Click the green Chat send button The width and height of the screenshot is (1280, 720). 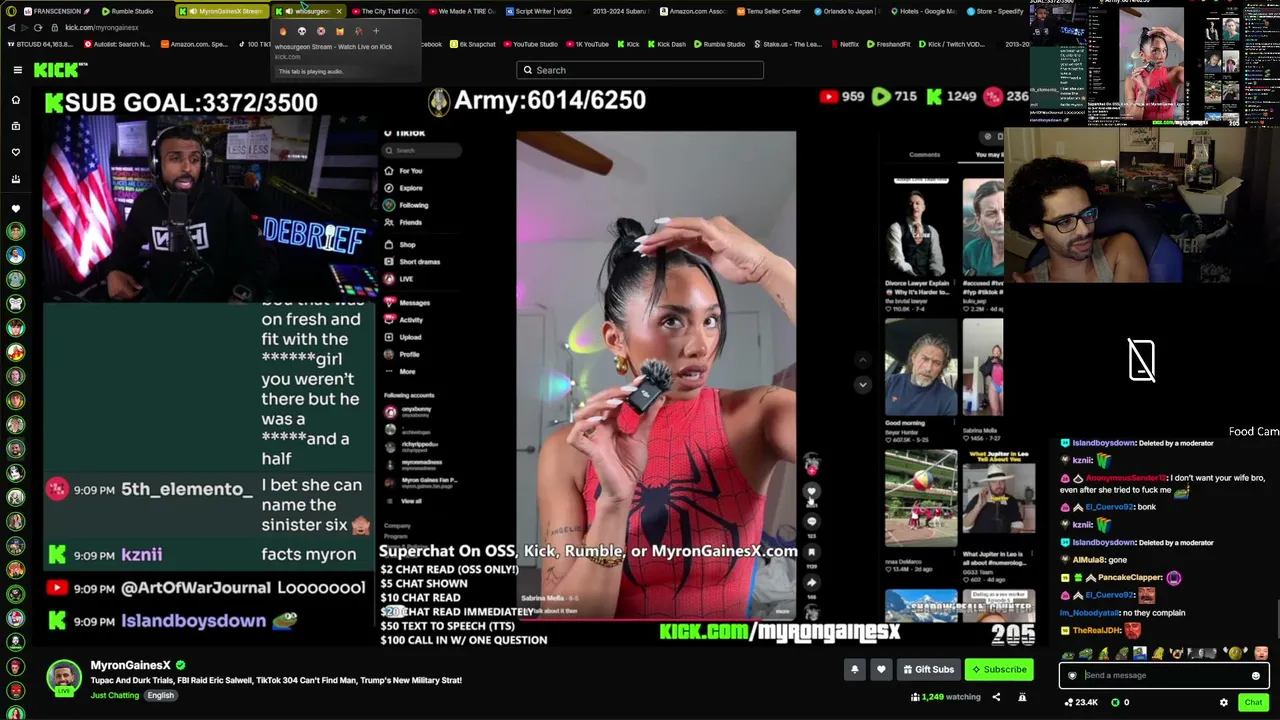(x=1253, y=702)
